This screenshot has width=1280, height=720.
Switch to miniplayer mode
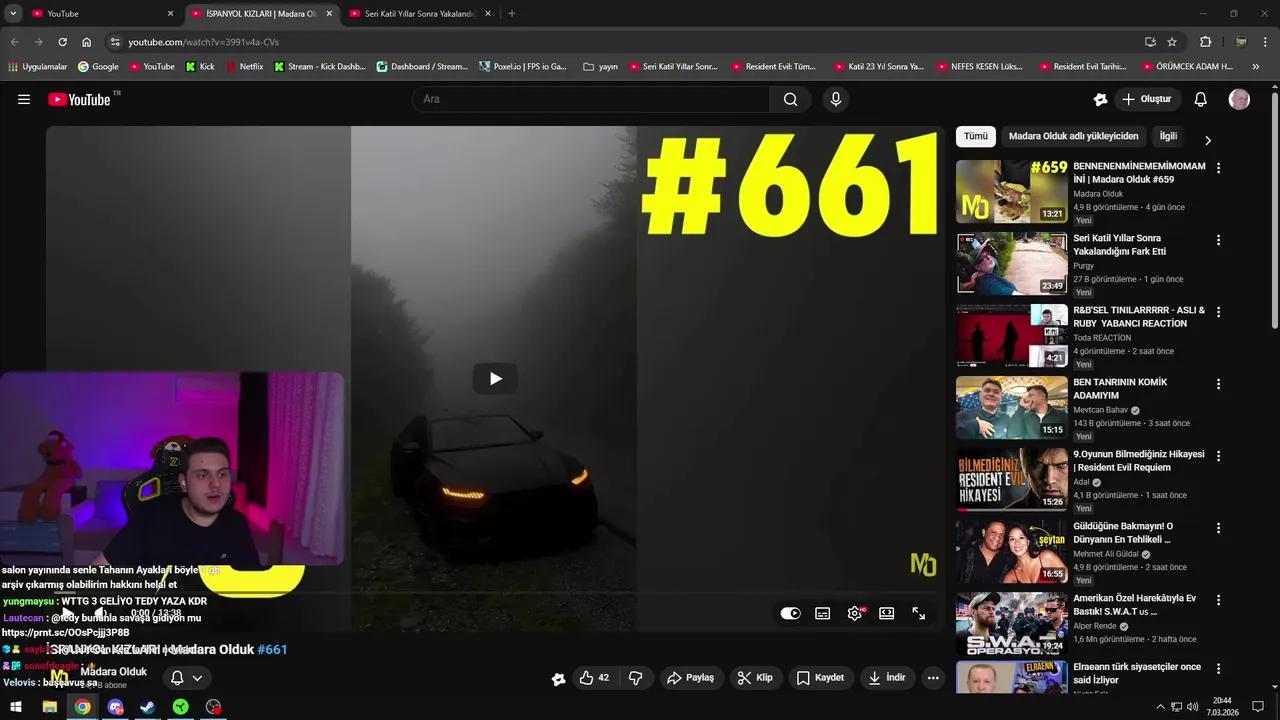[886, 613]
